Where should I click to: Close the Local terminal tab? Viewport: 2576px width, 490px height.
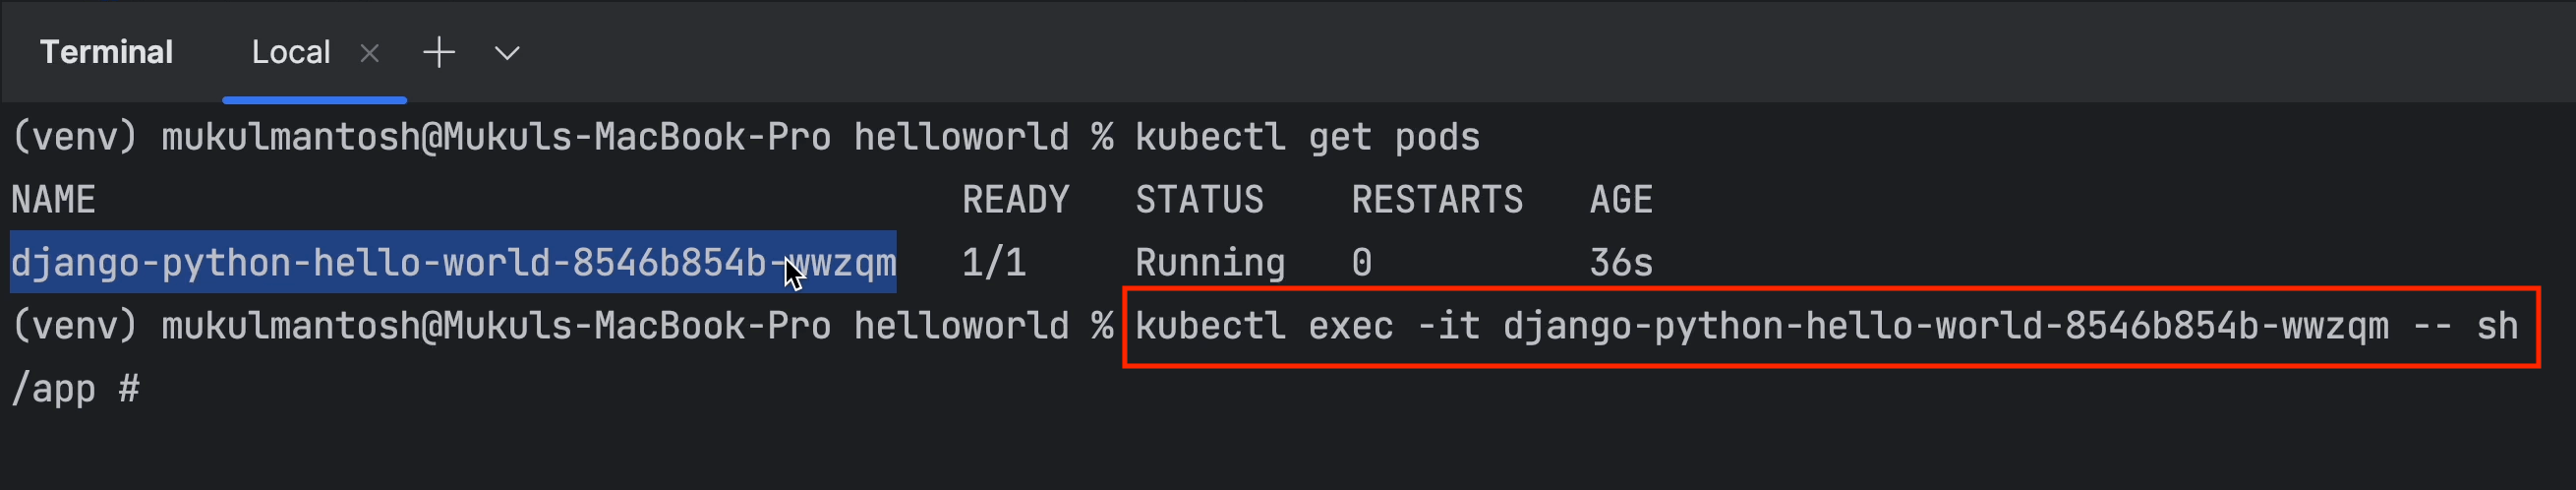coord(370,53)
